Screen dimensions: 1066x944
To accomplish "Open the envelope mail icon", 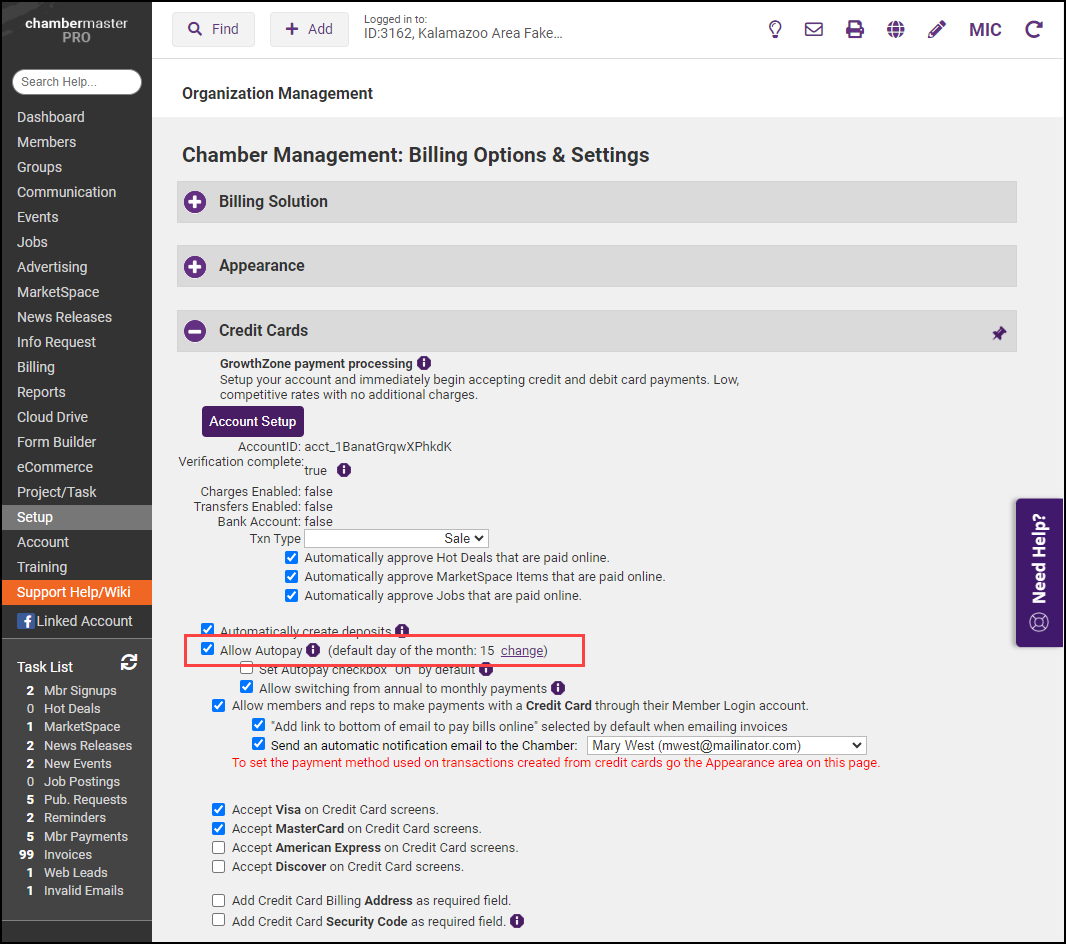I will [814, 29].
